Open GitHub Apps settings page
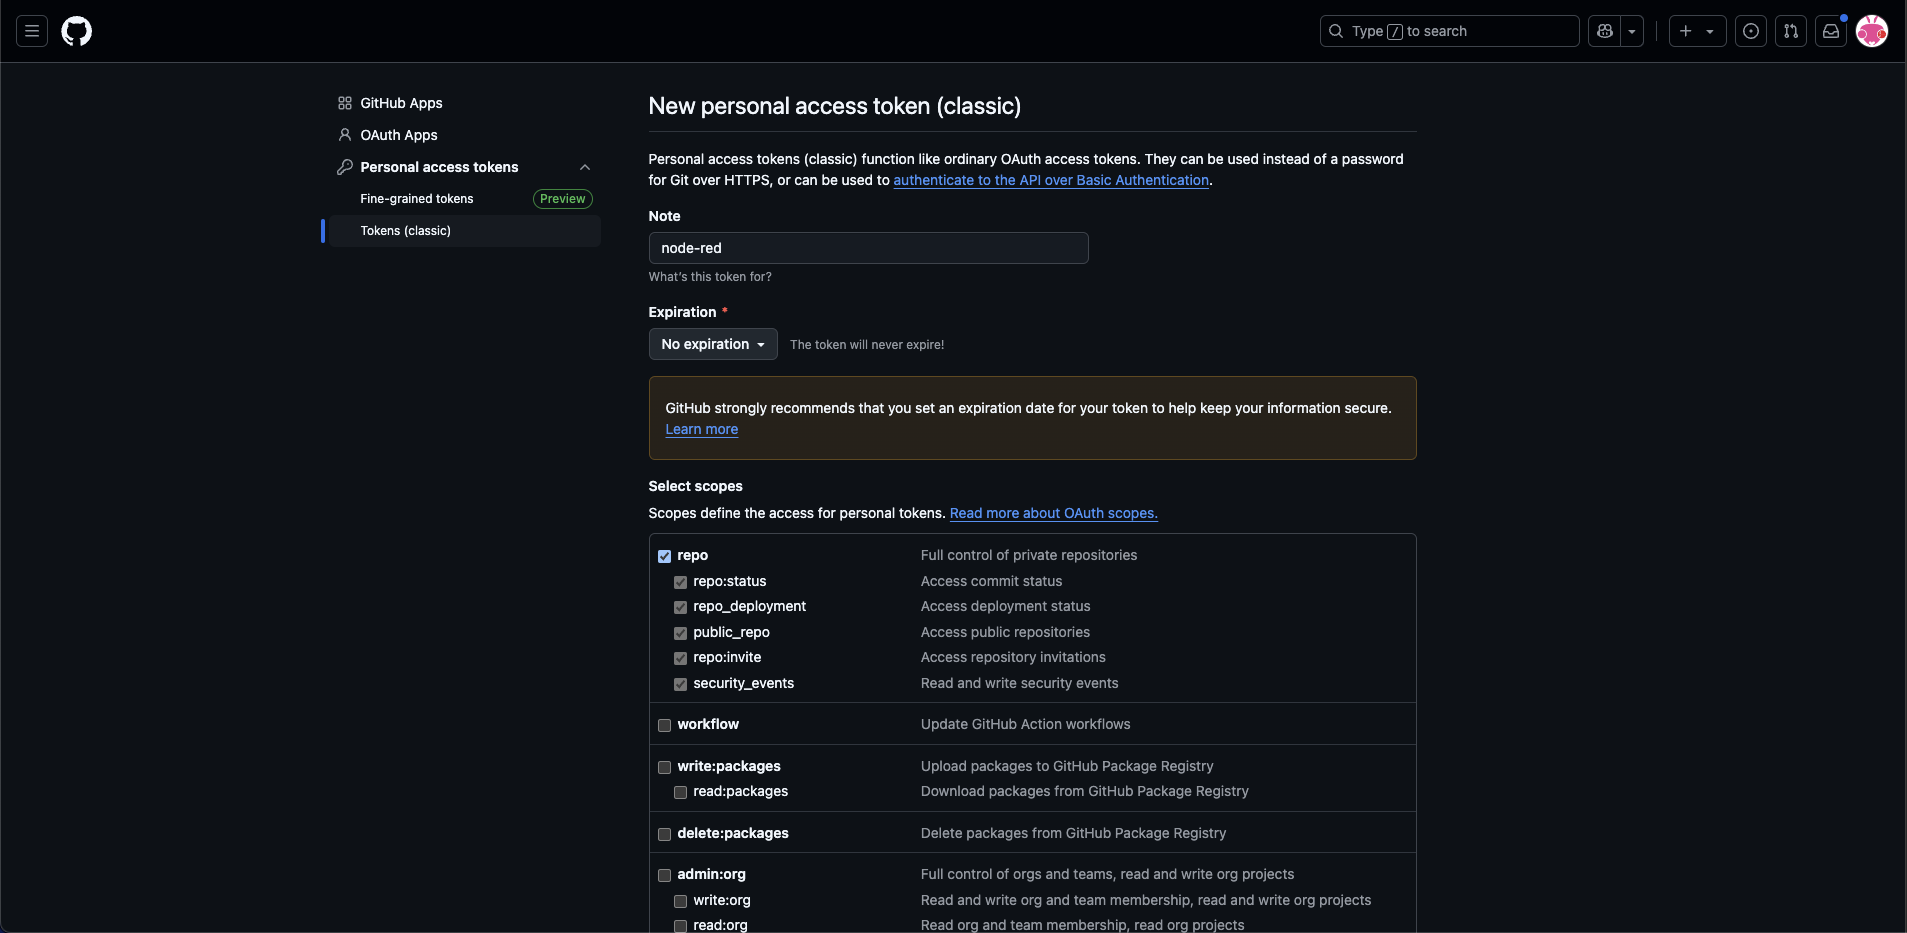Image resolution: width=1907 pixels, height=933 pixels. pos(401,103)
